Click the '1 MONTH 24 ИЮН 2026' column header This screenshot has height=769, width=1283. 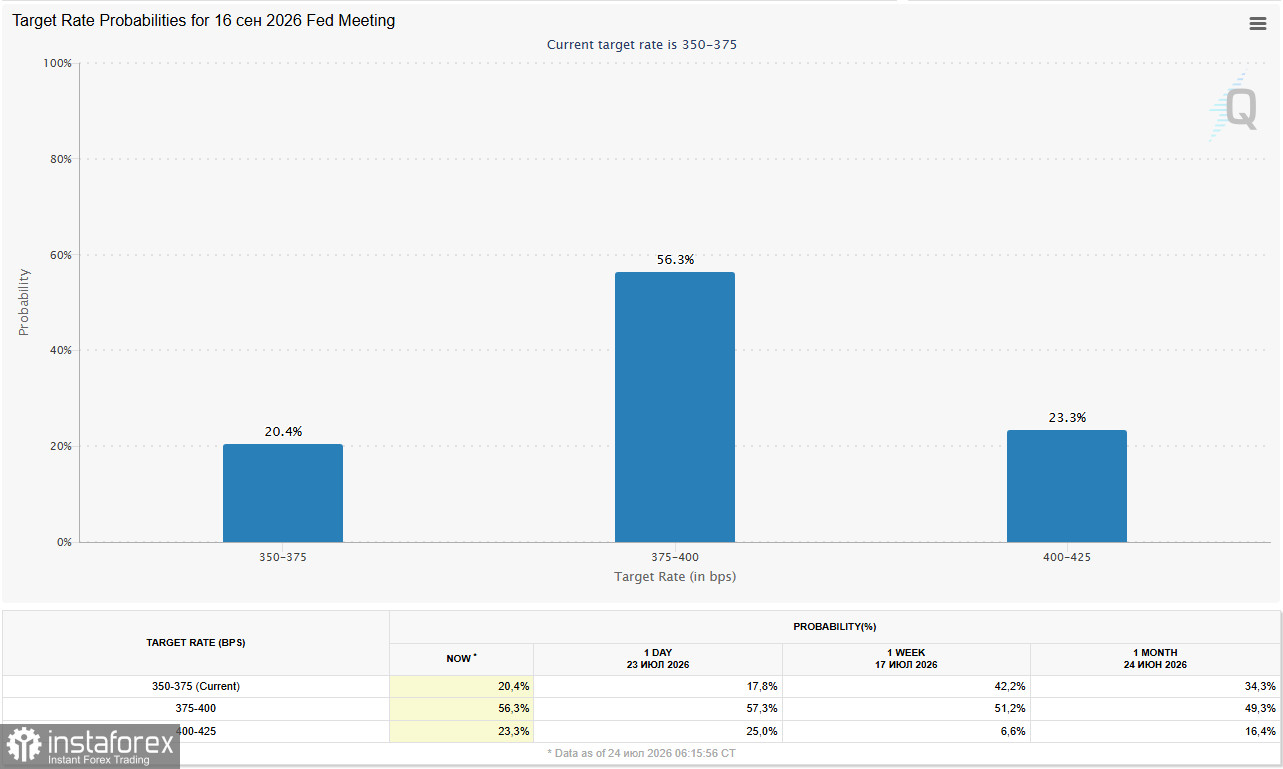[x=1155, y=659]
